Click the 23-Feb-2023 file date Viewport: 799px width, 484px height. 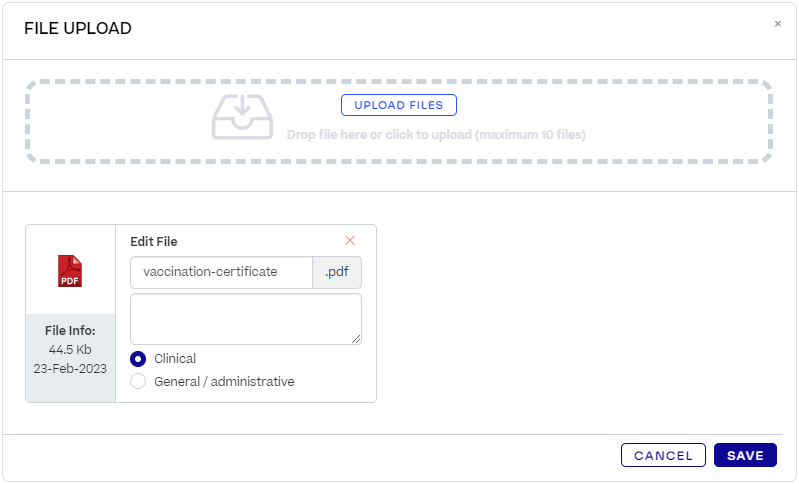(x=70, y=368)
